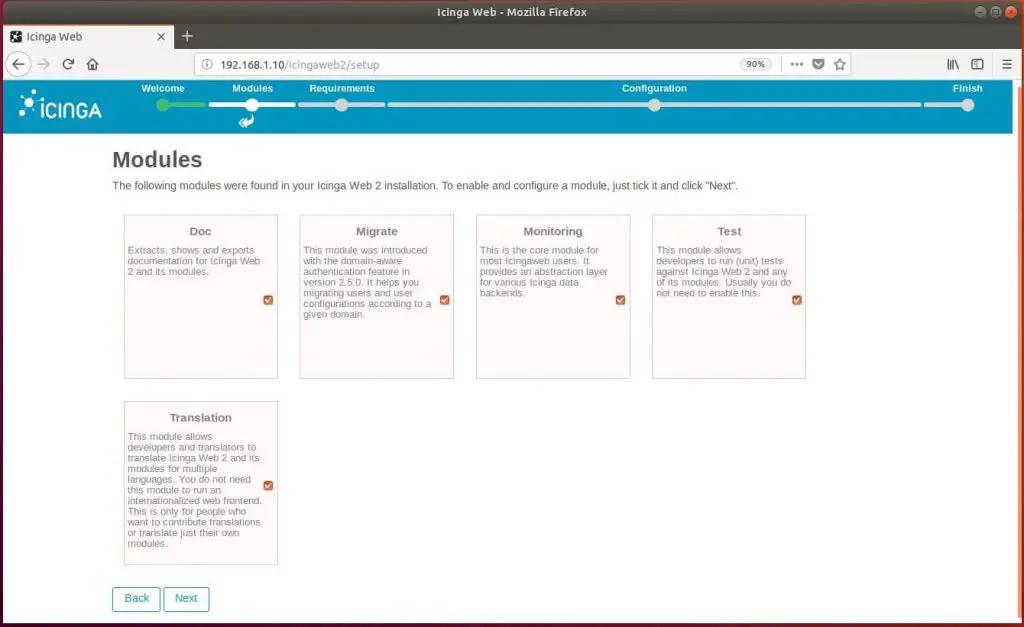This screenshot has height=627, width=1024.
Task: Click the Icinga Web tab favicon
Action: tap(16, 37)
